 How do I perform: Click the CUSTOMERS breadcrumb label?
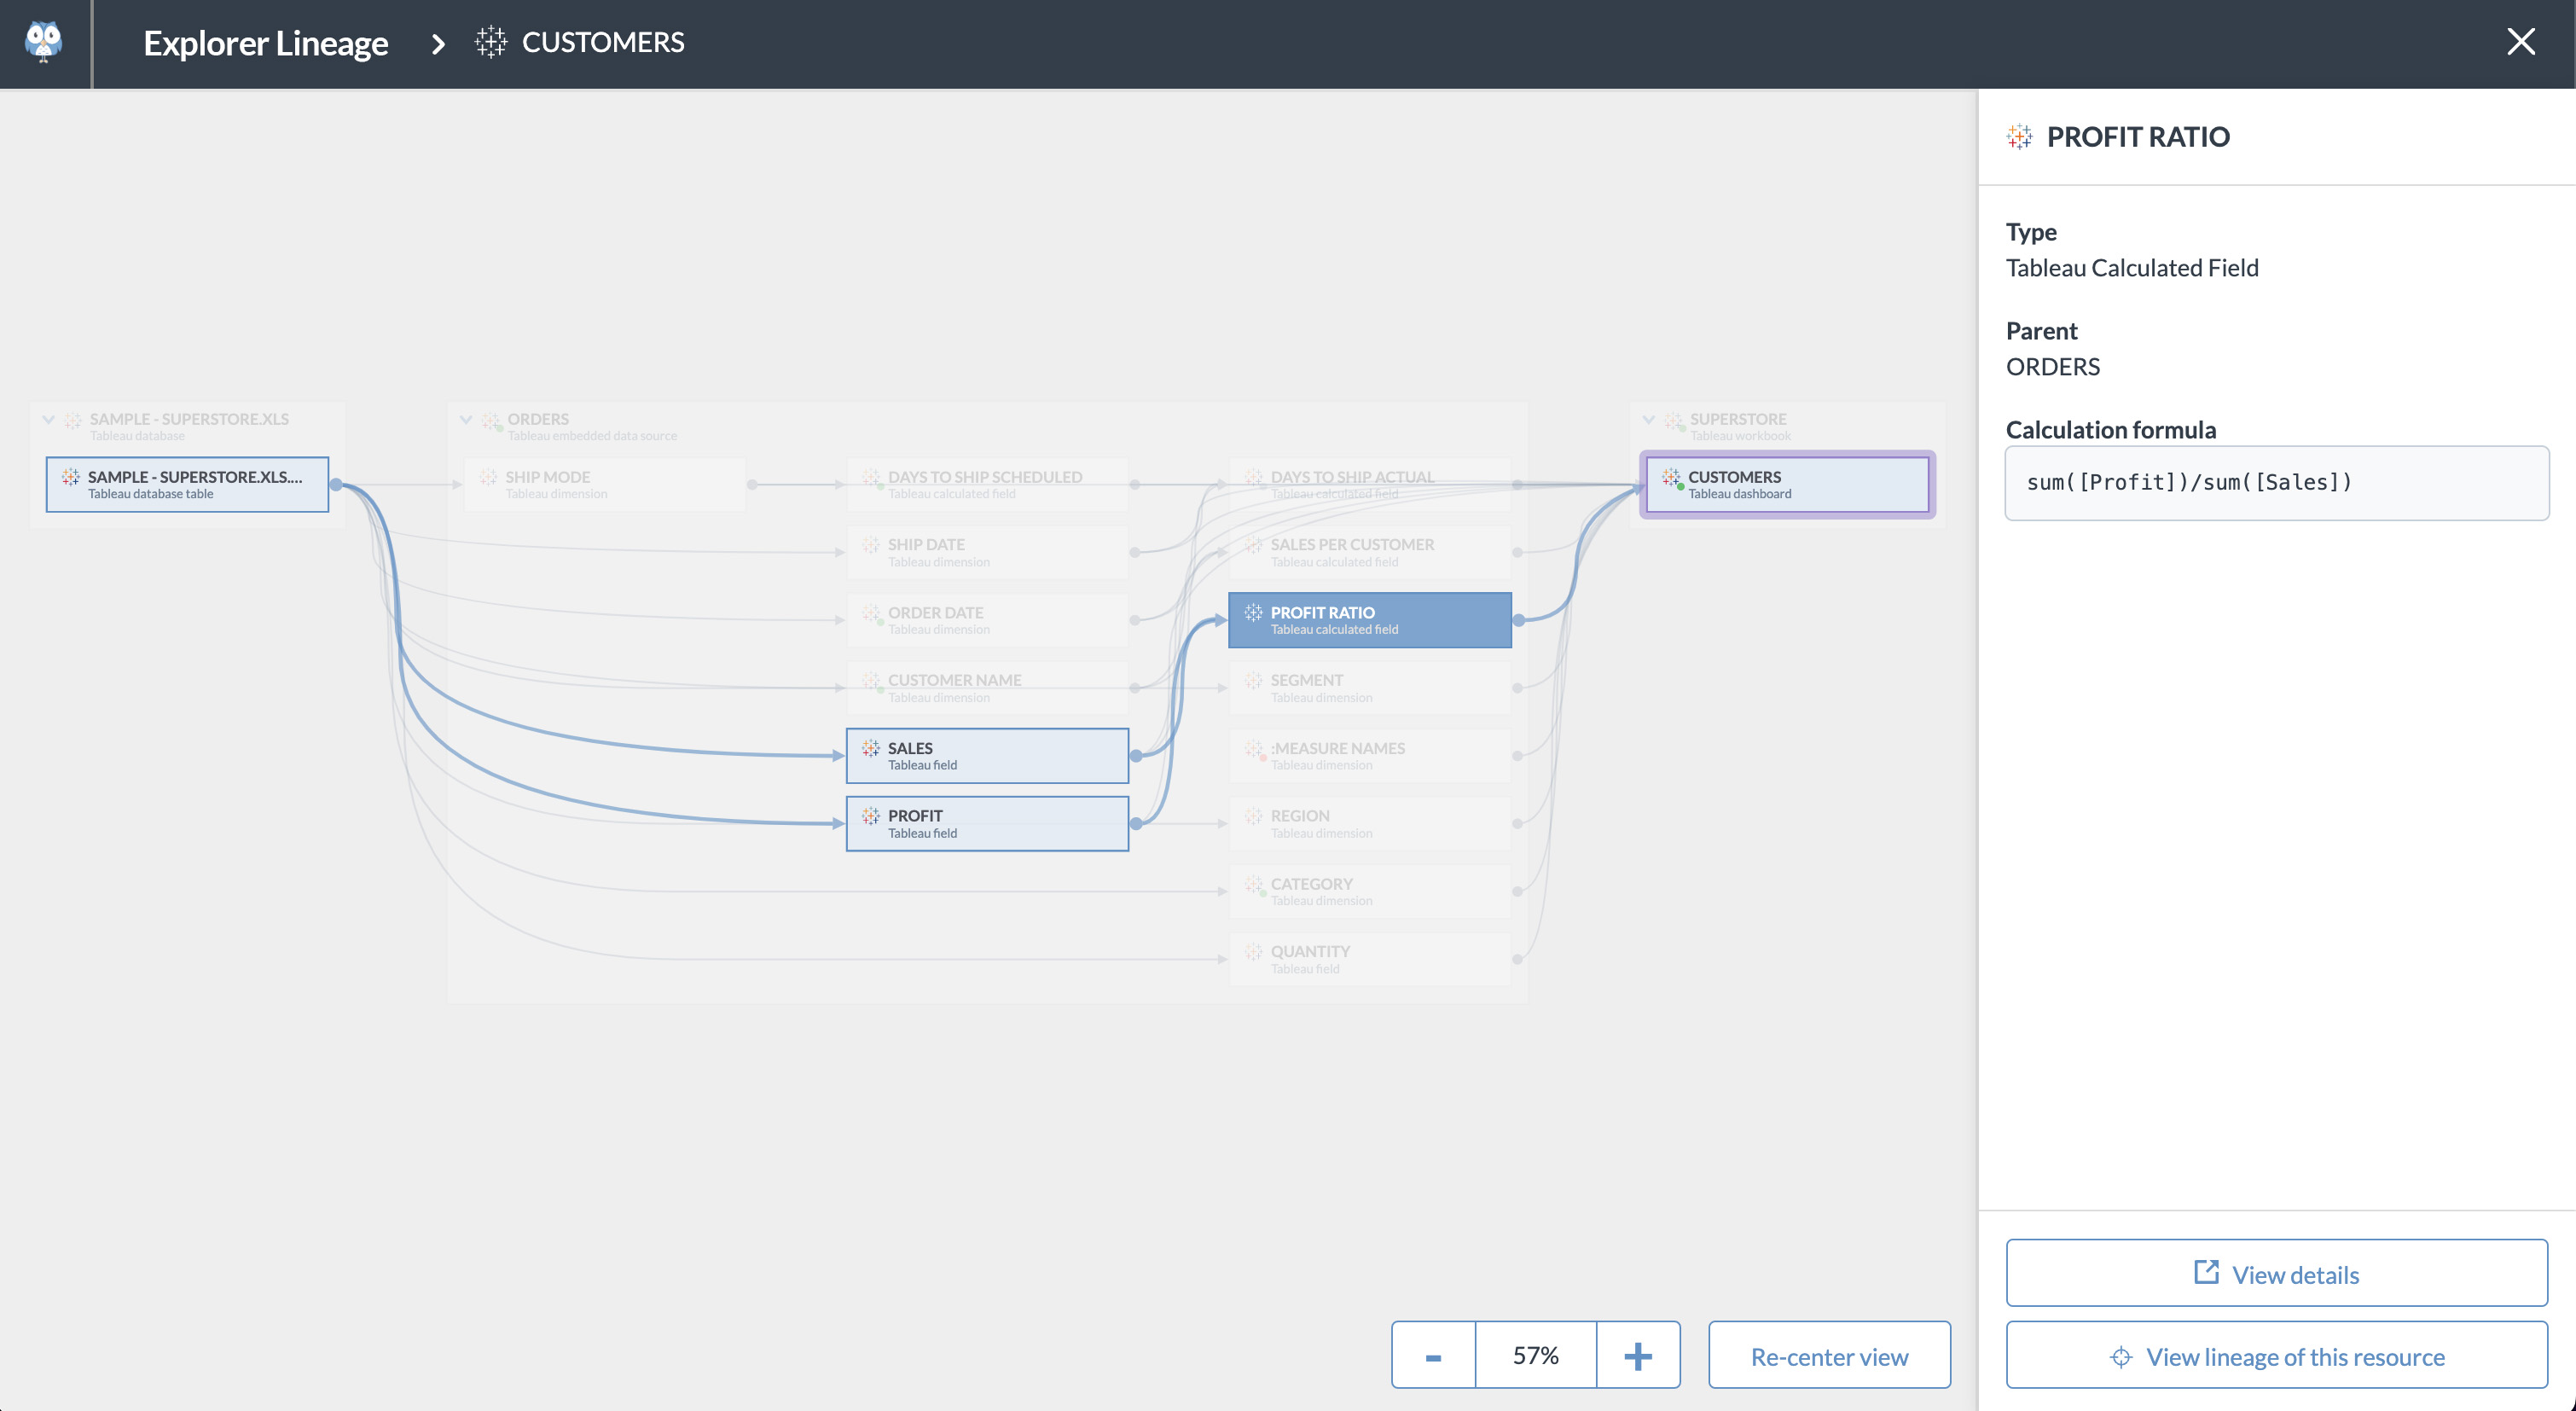tap(603, 42)
